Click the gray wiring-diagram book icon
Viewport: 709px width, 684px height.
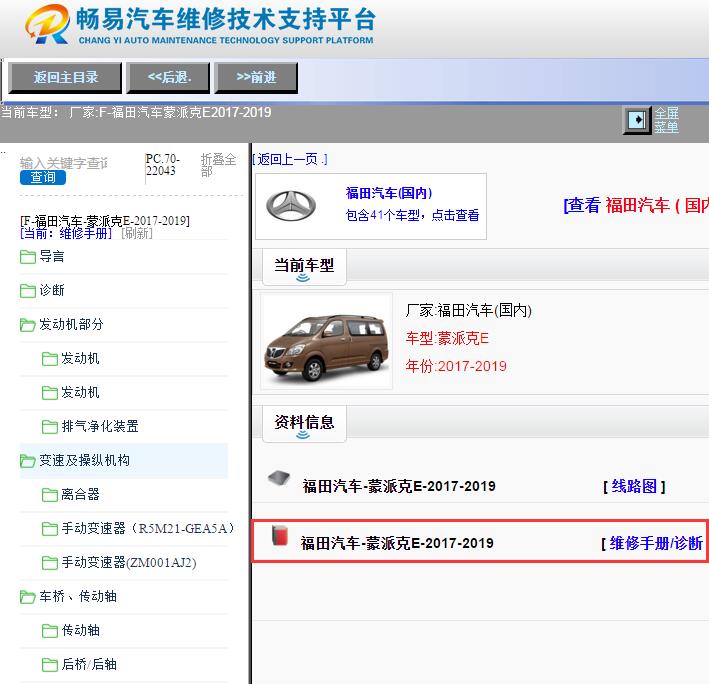tap(279, 478)
